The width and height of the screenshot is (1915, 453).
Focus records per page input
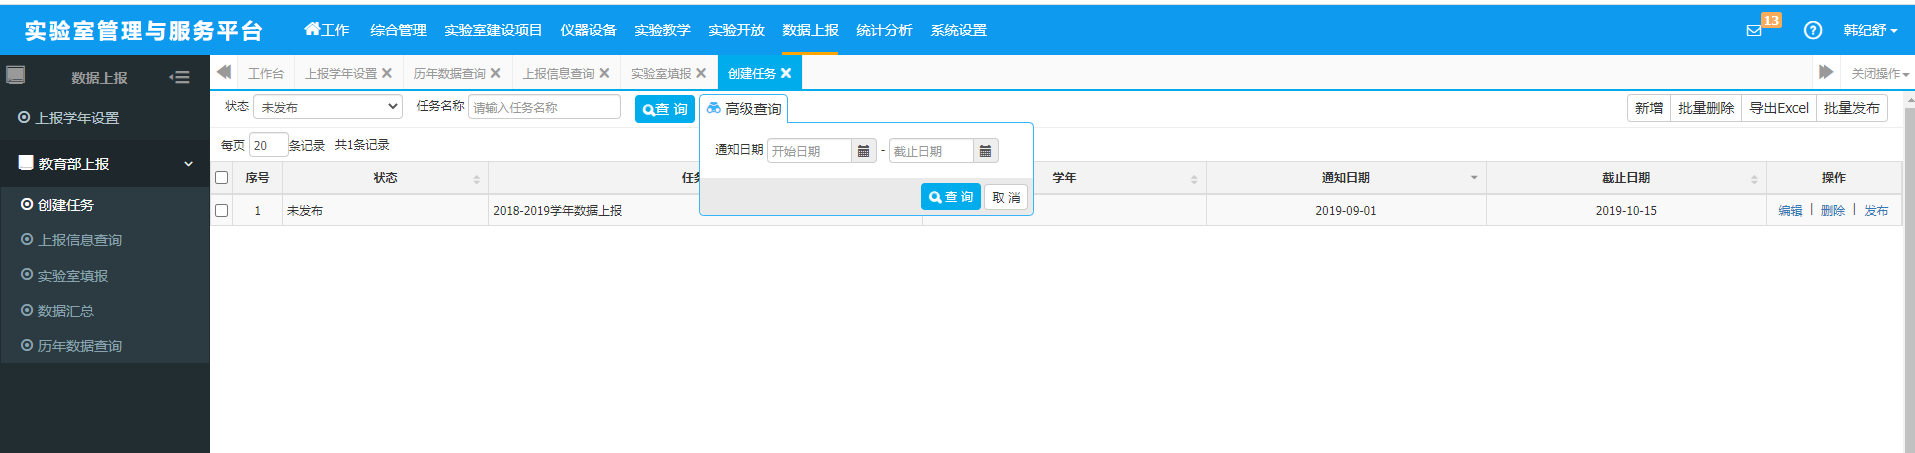point(268,145)
